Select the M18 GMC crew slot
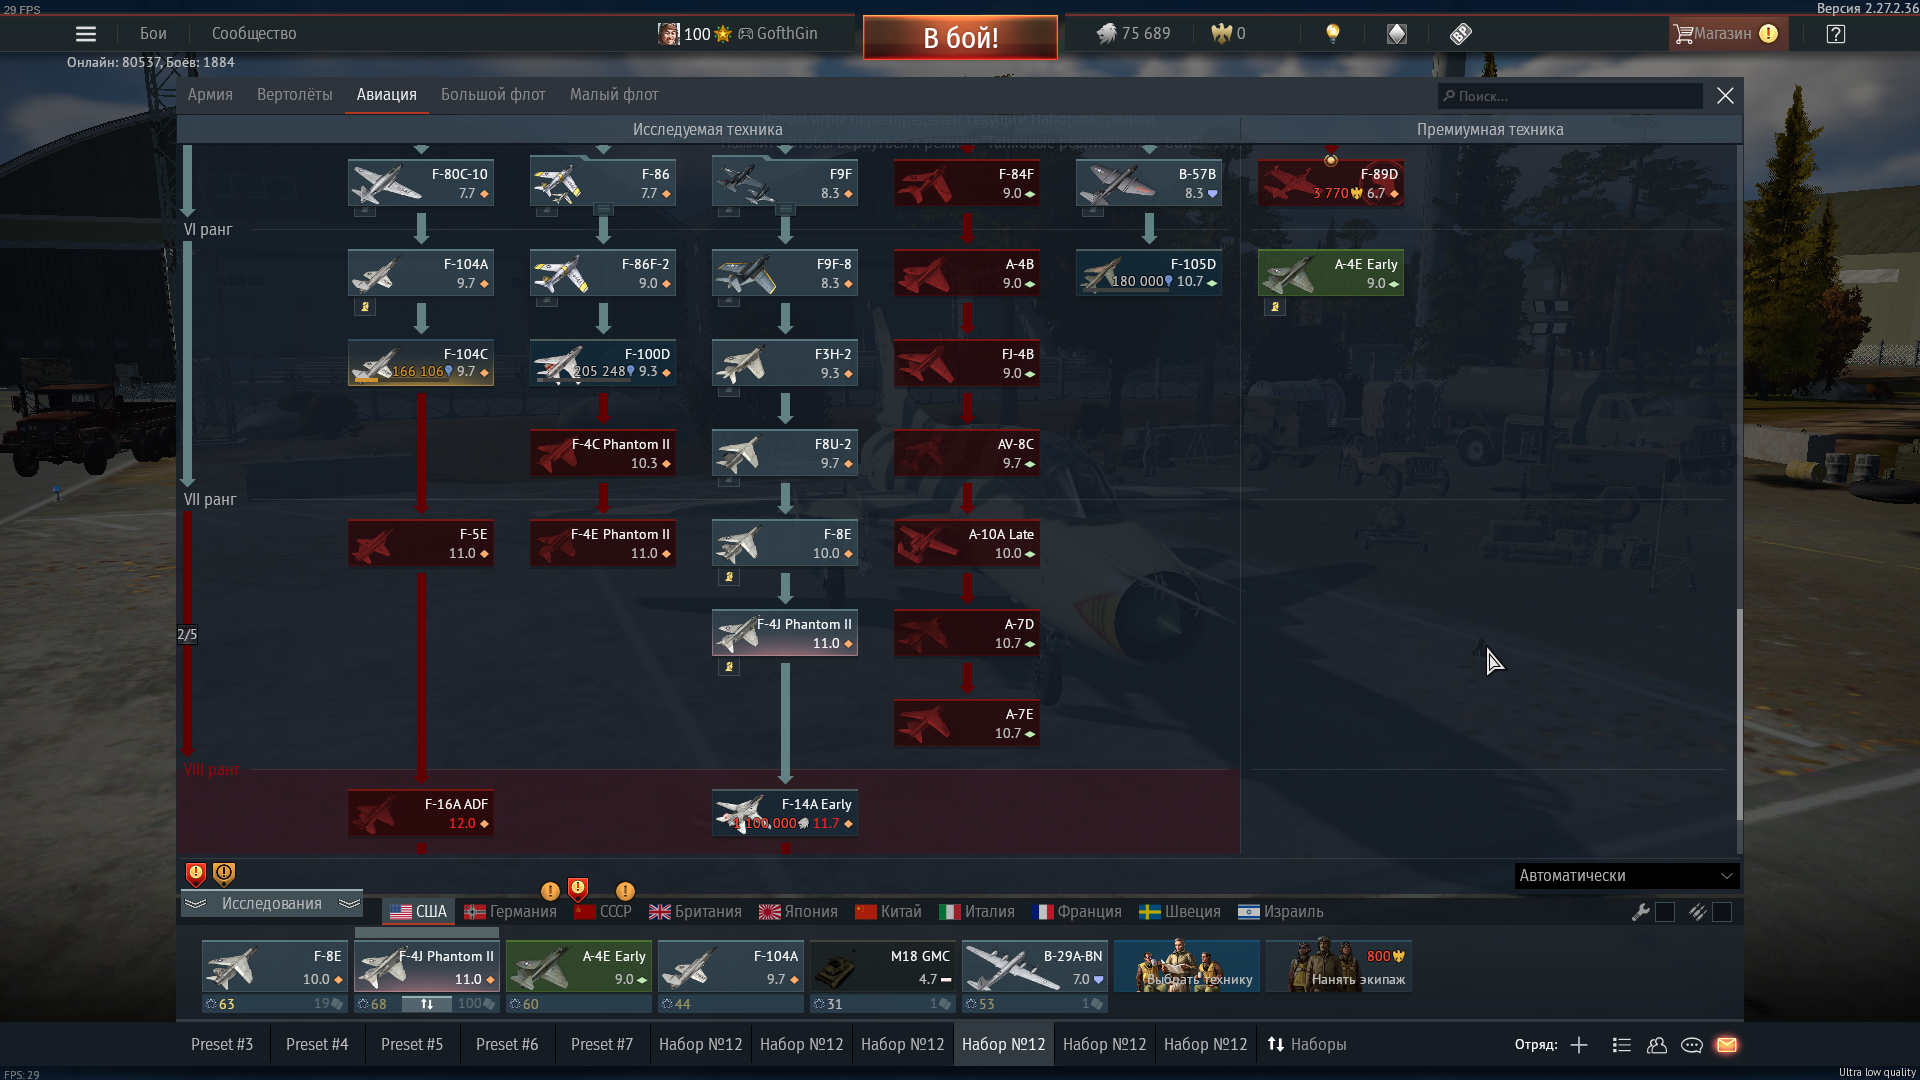Image resolution: width=1920 pixels, height=1080 pixels. point(883,966)
